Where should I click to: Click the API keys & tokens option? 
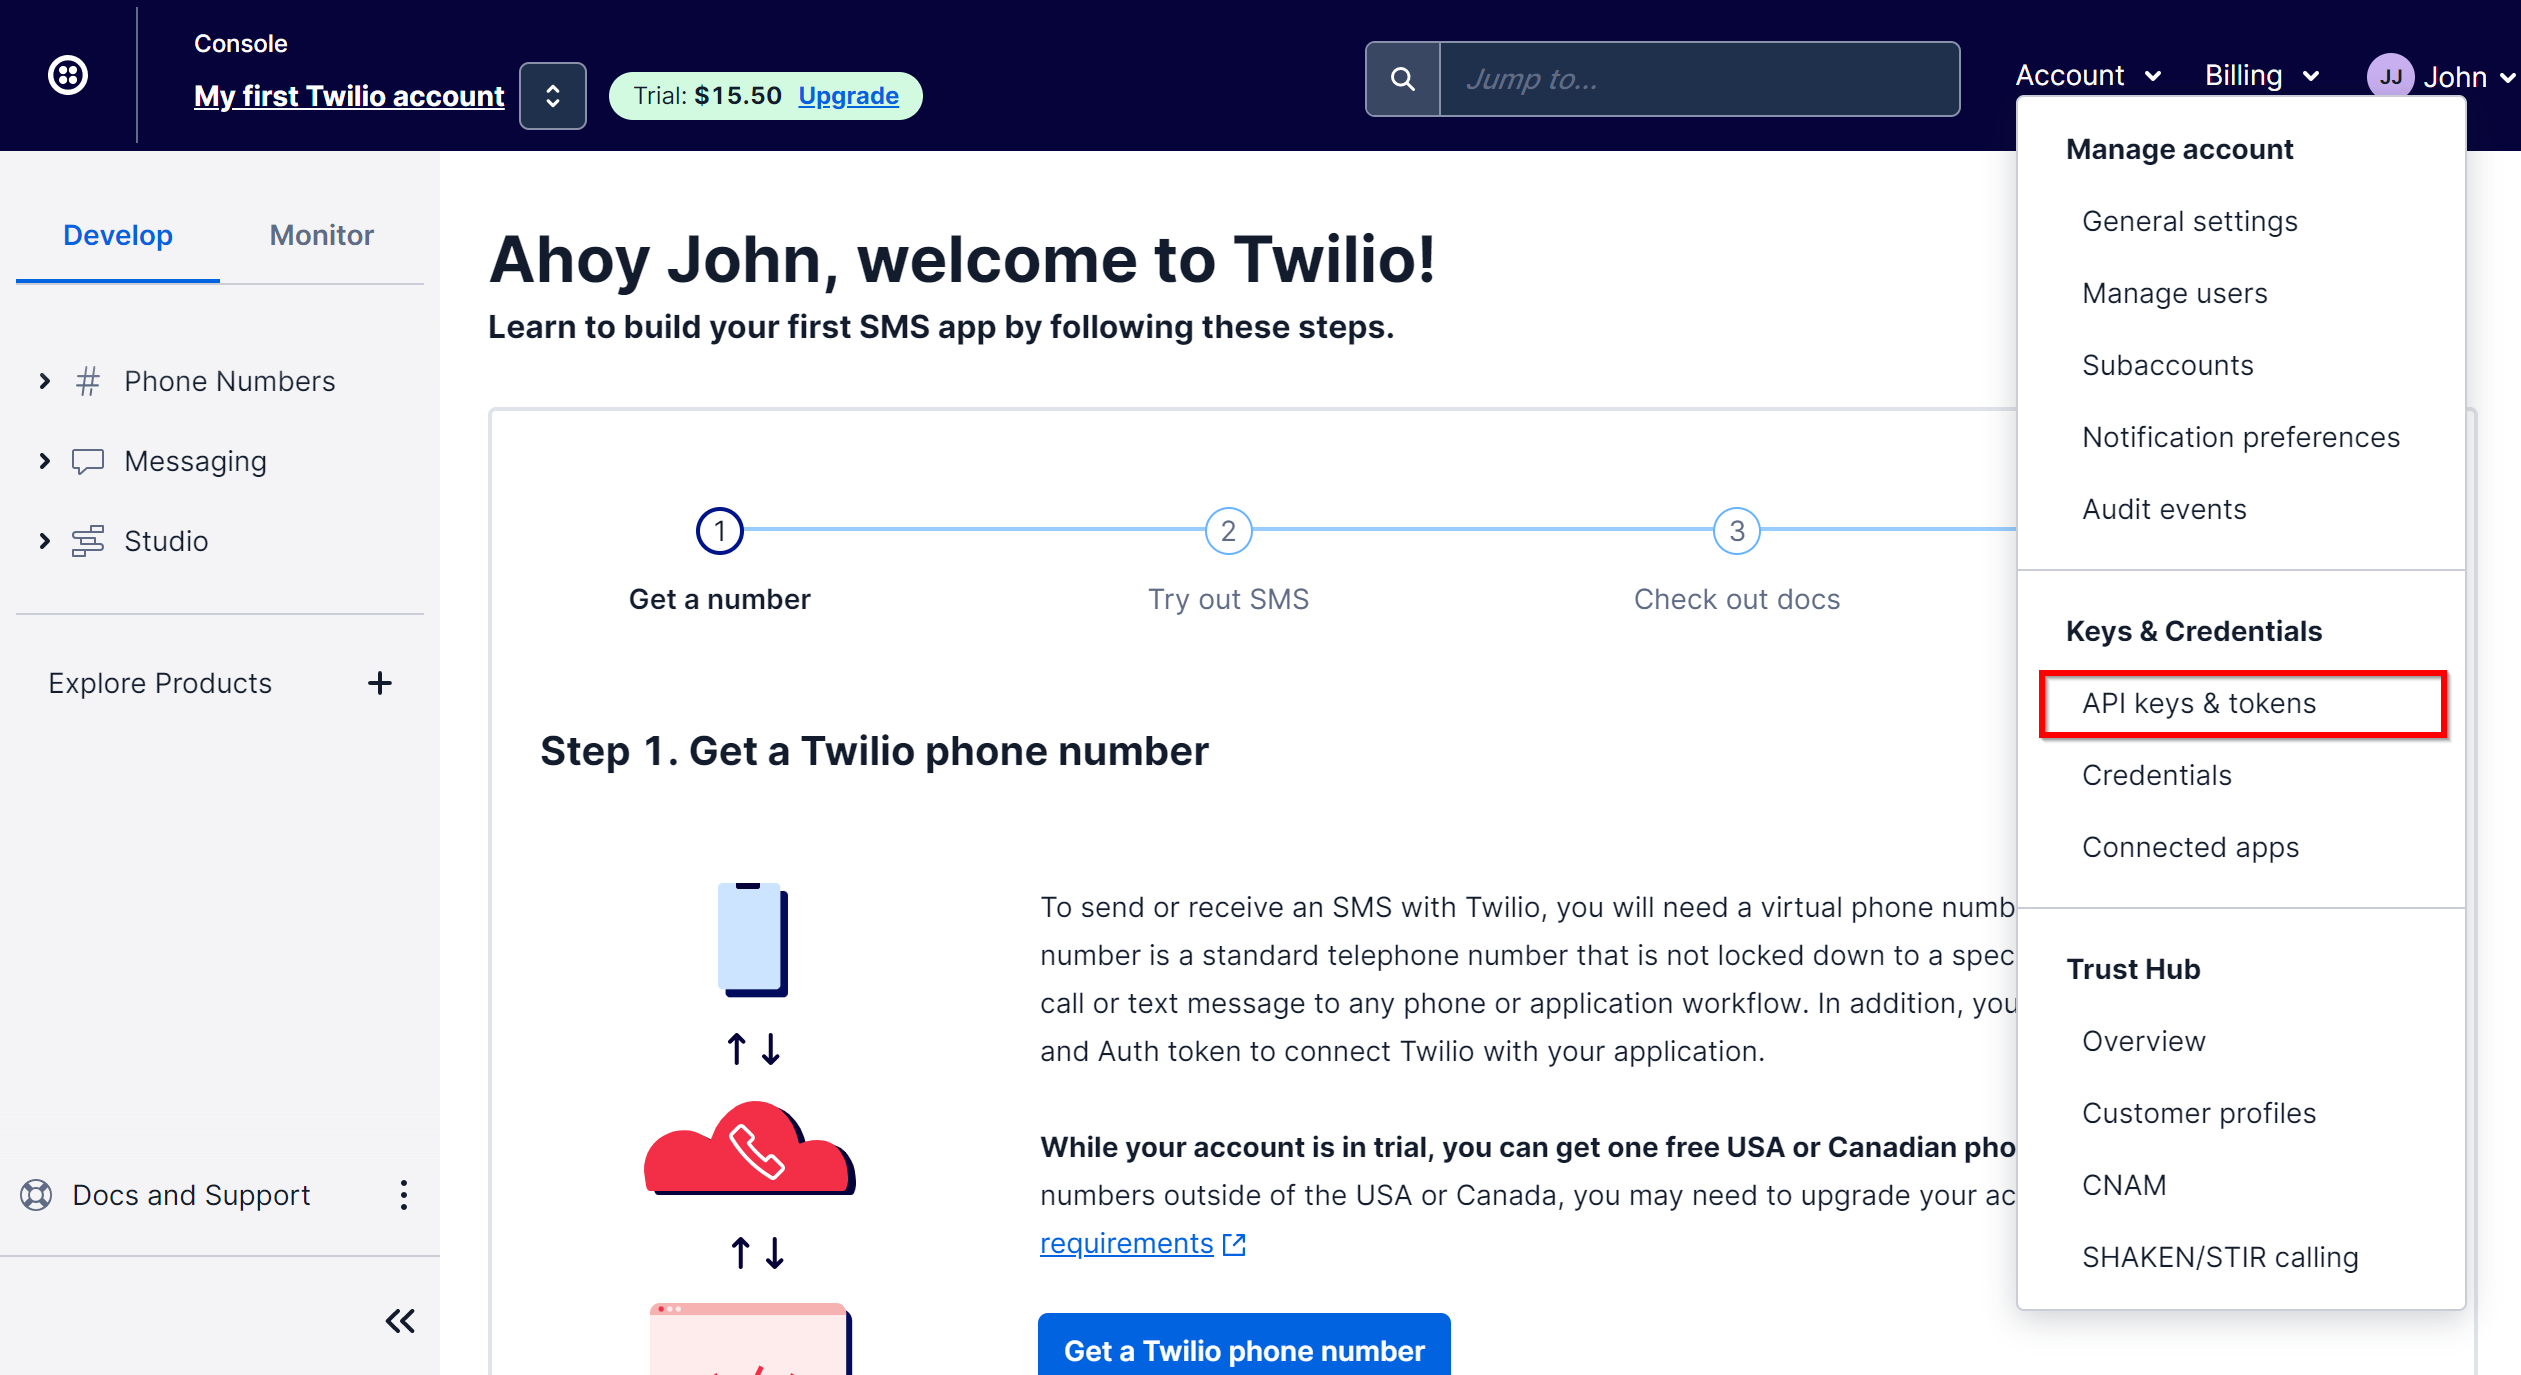(x=2201, y=703)
